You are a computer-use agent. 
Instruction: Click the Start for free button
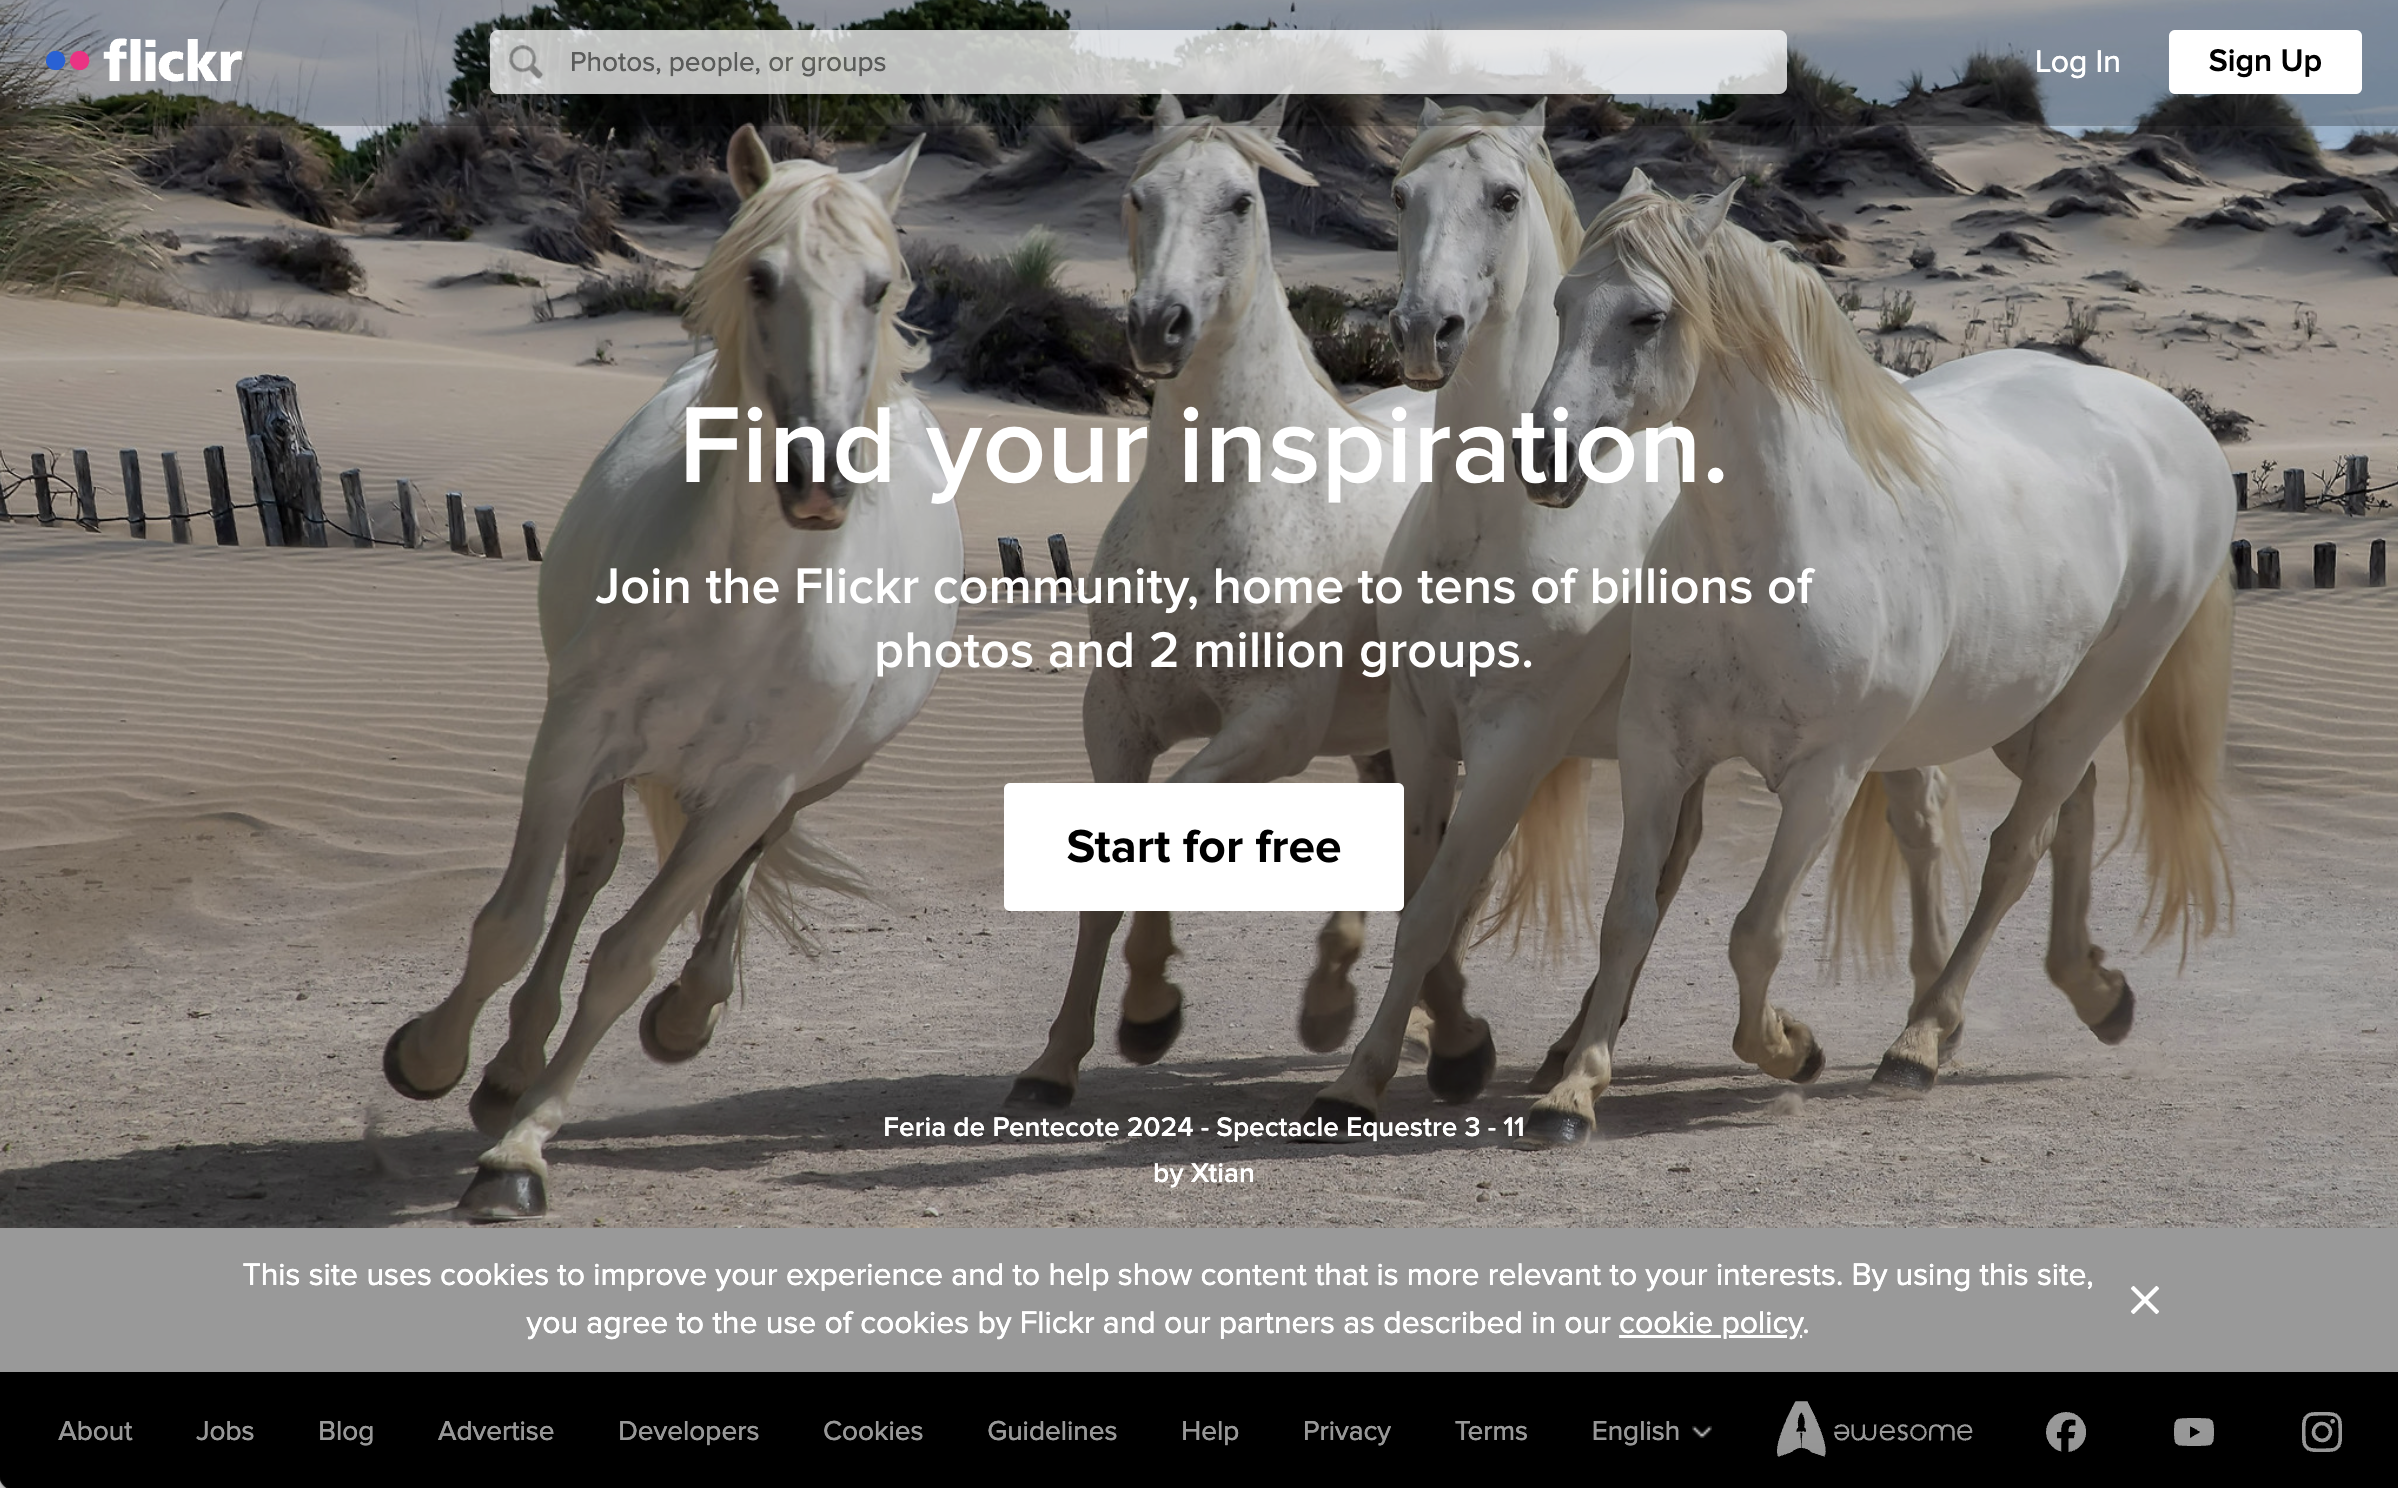1204,847
